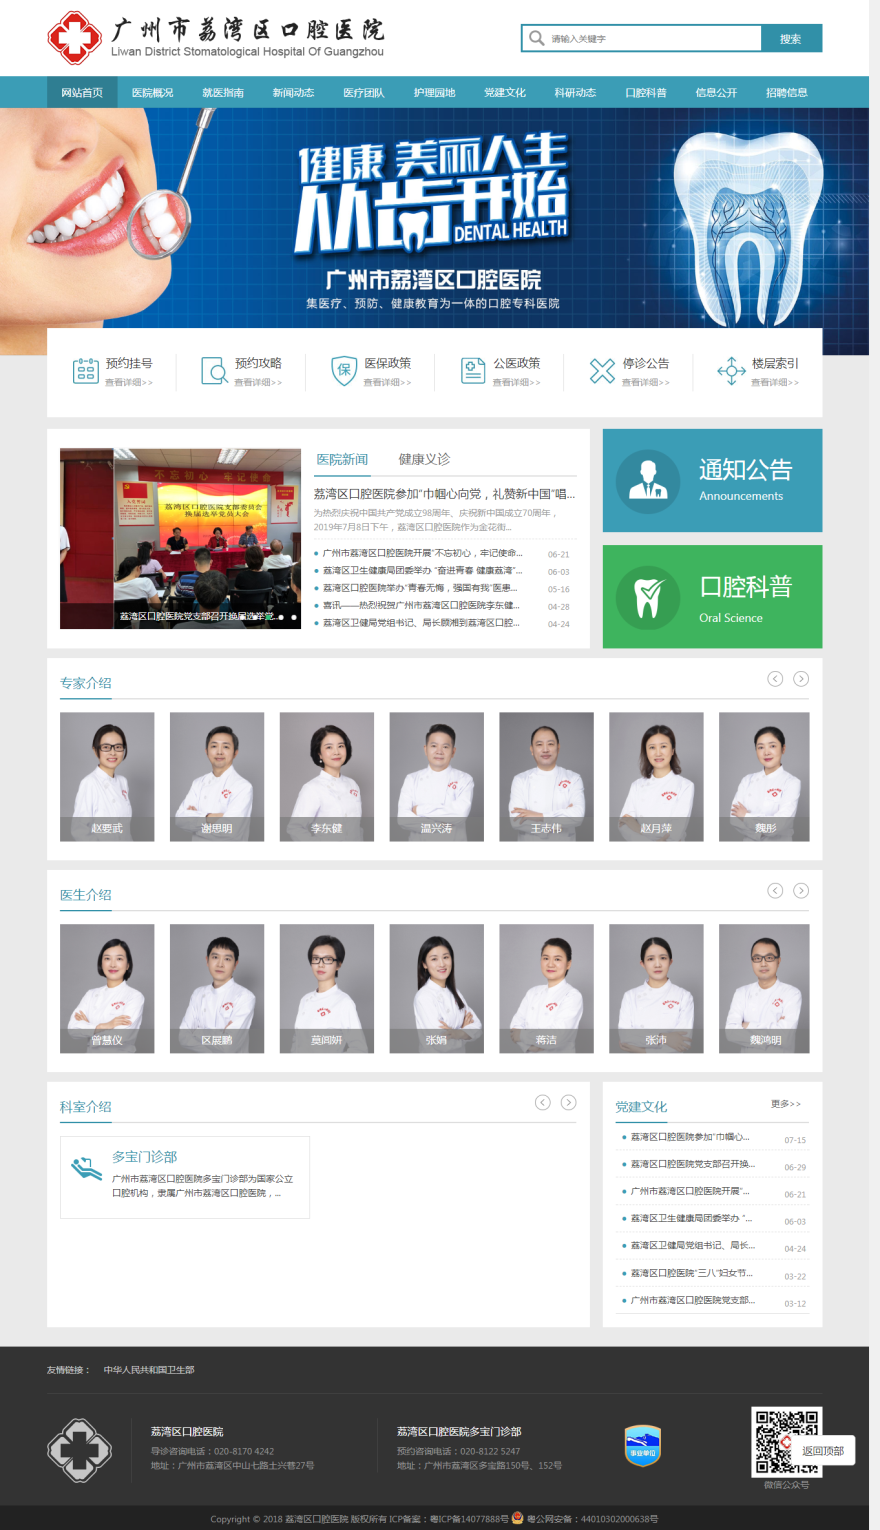Open the 通知公告 Announcements banner

pyautogui.click(x=712, y=481)
